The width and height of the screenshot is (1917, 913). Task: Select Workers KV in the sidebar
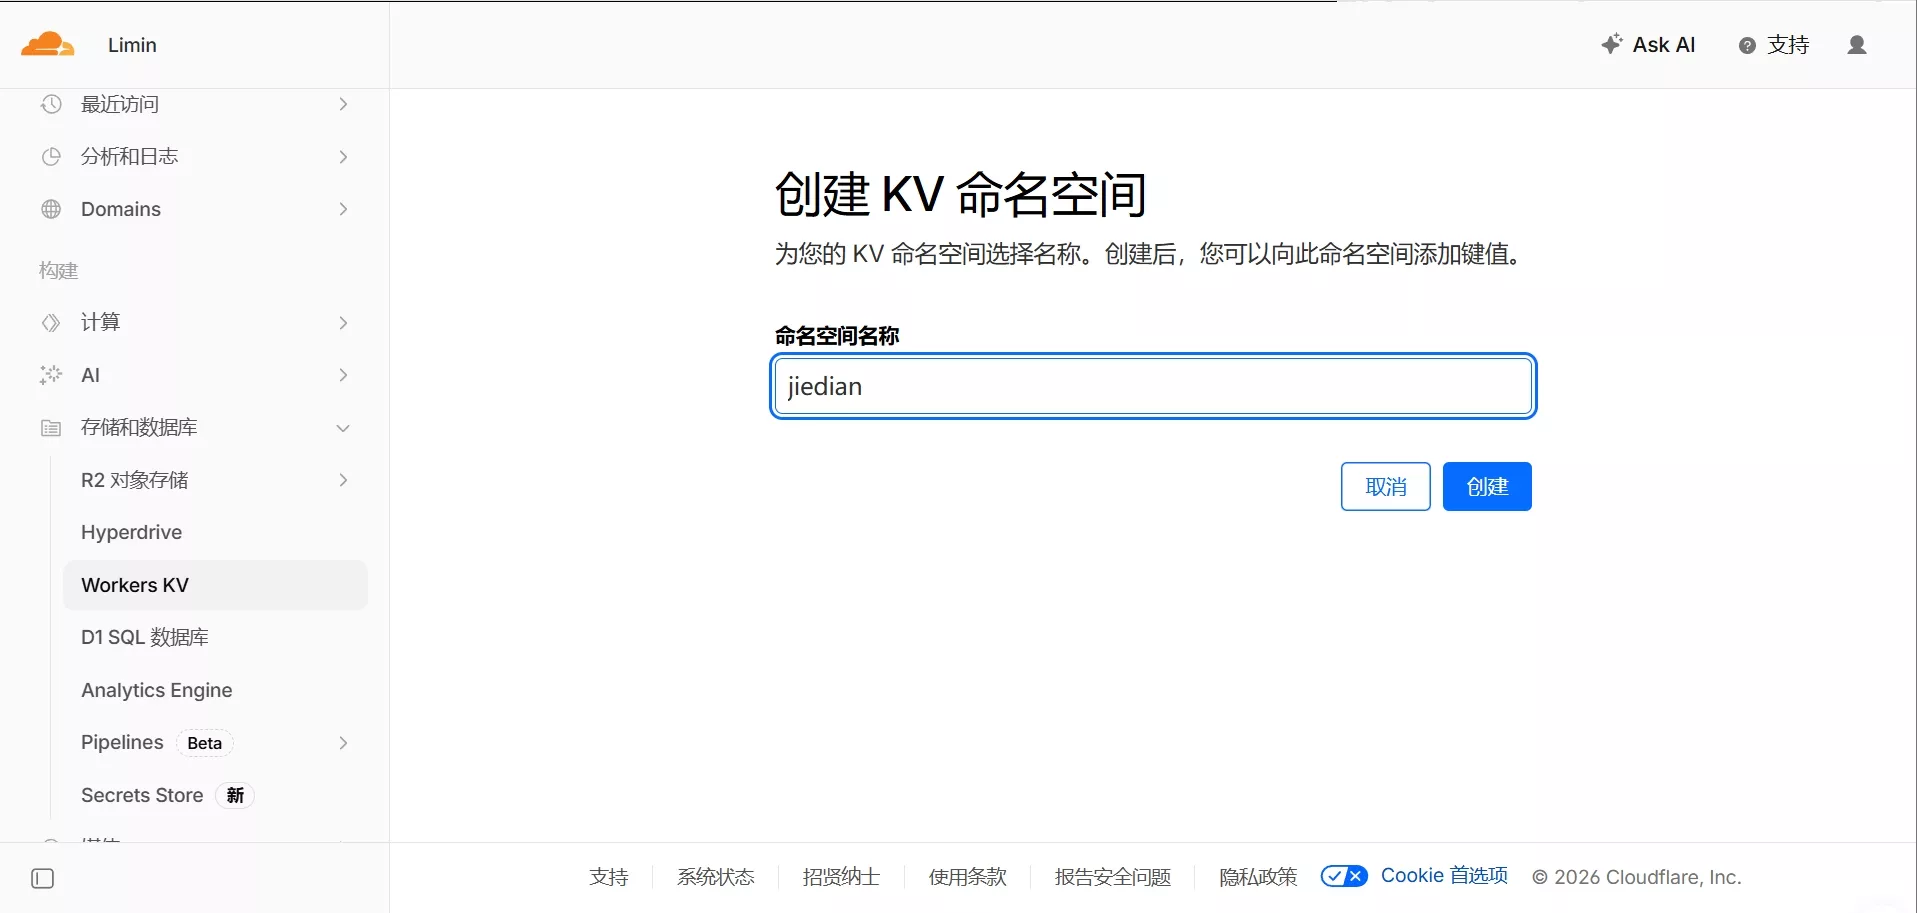215,585
